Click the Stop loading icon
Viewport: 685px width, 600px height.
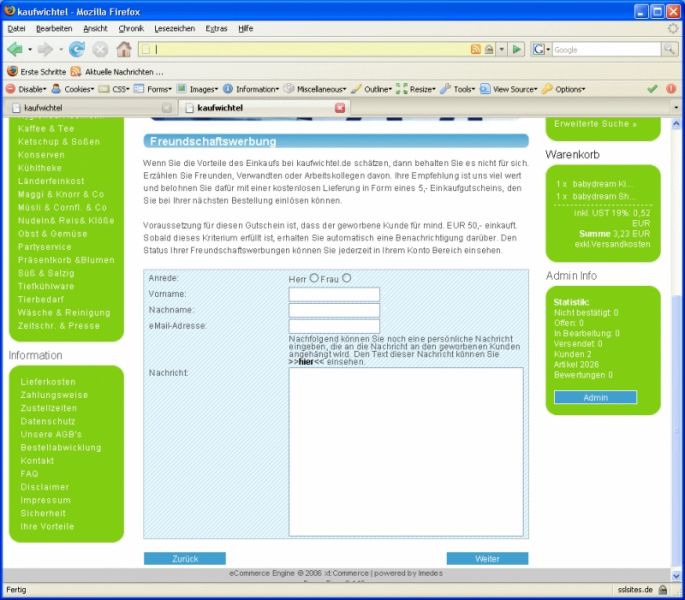tap(100, 49)
